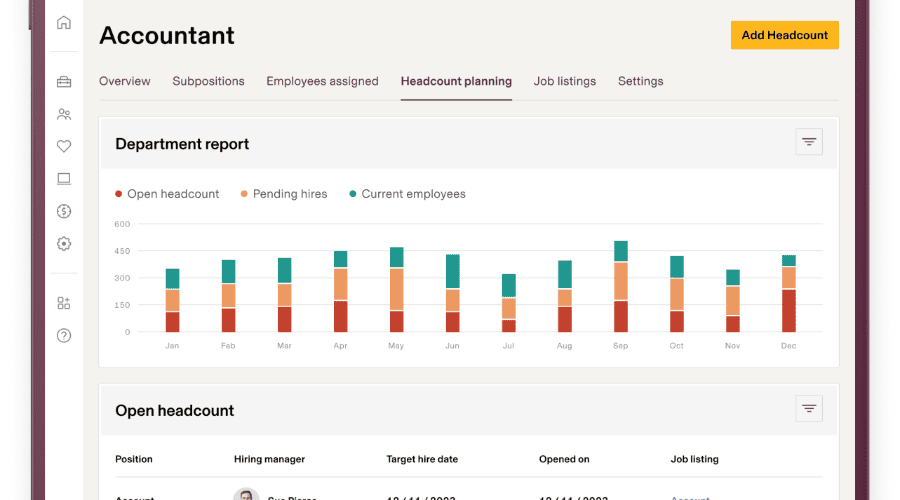Switch to the Overview tab
Image resolution: width=900 pixels, height=500 pixels.
pos(125,81)
